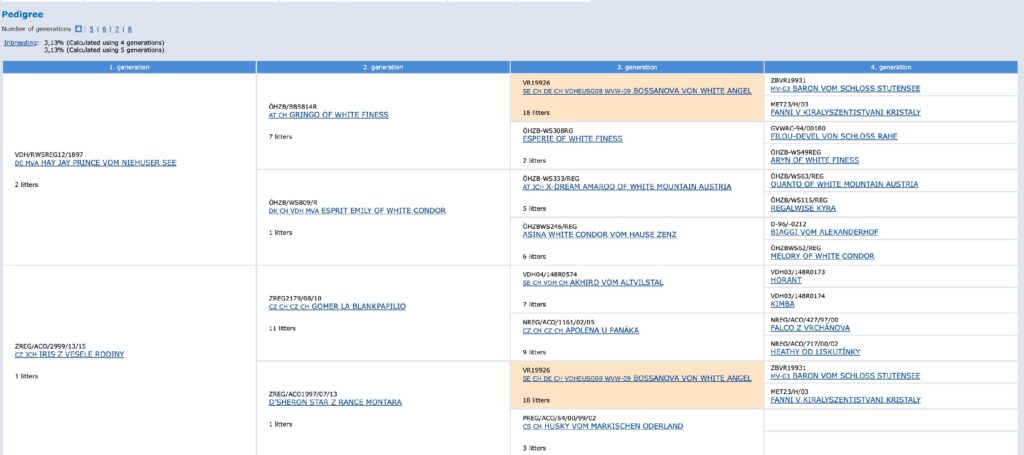1024x455 pixels.
Task: Open D'Sheron Star z Rance Montara
Action: coord(336,402)
